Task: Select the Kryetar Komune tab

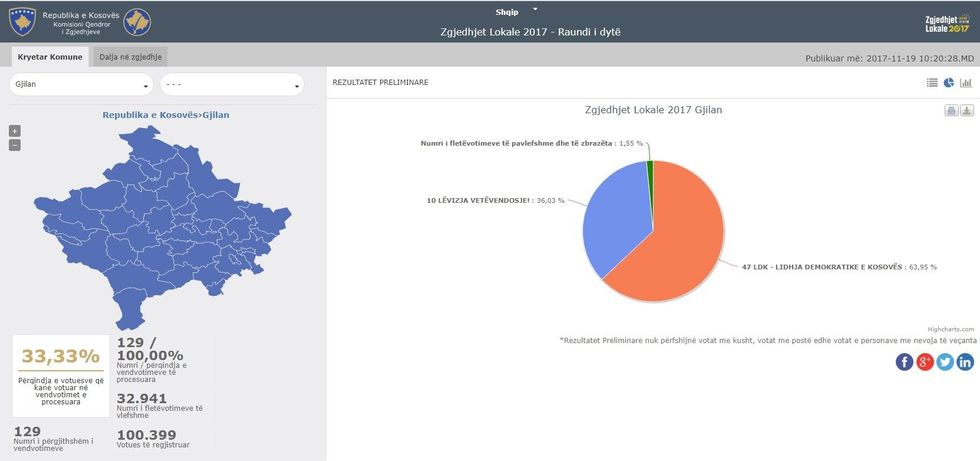Action: tap(50, 57)
